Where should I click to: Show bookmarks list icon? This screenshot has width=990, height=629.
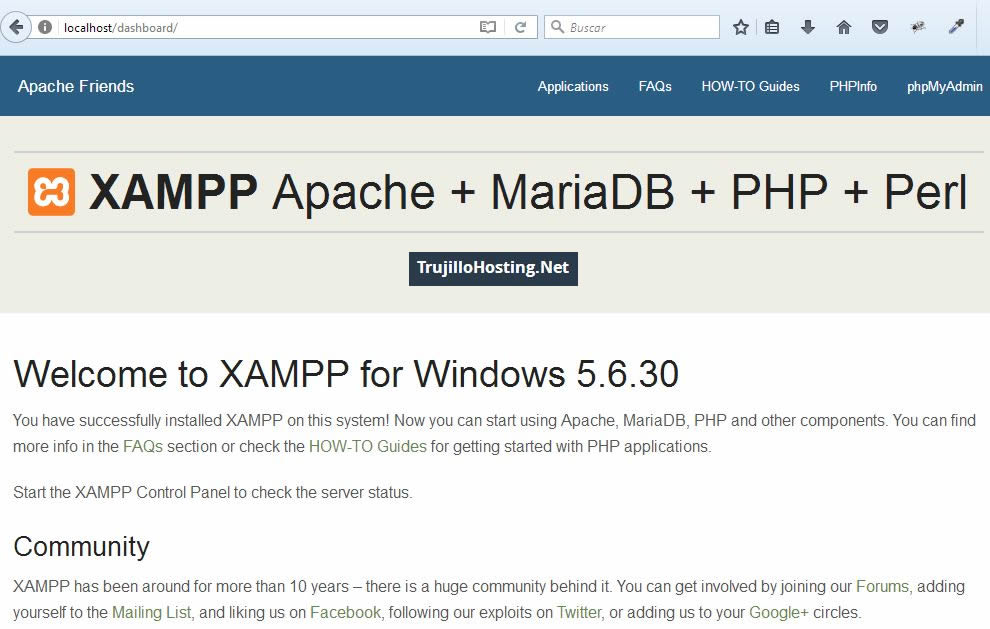(x=772, y=27)
